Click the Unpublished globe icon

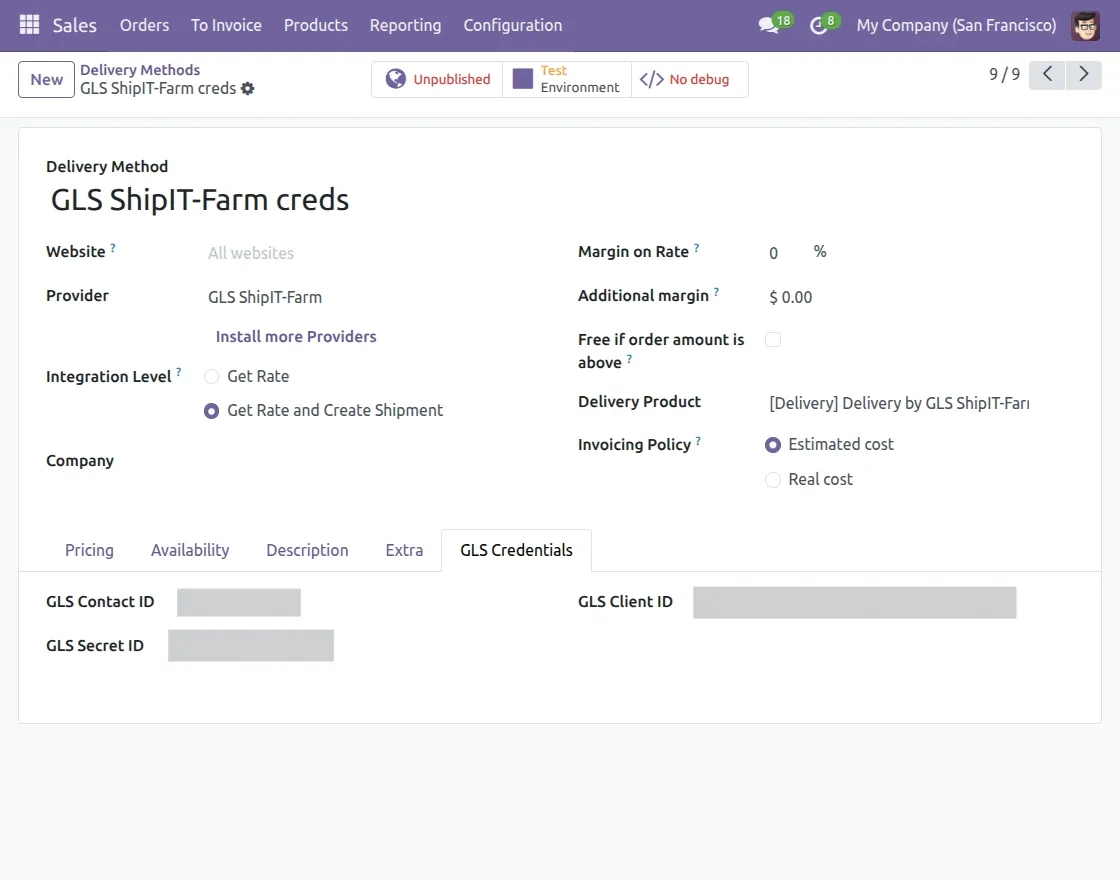396,79
